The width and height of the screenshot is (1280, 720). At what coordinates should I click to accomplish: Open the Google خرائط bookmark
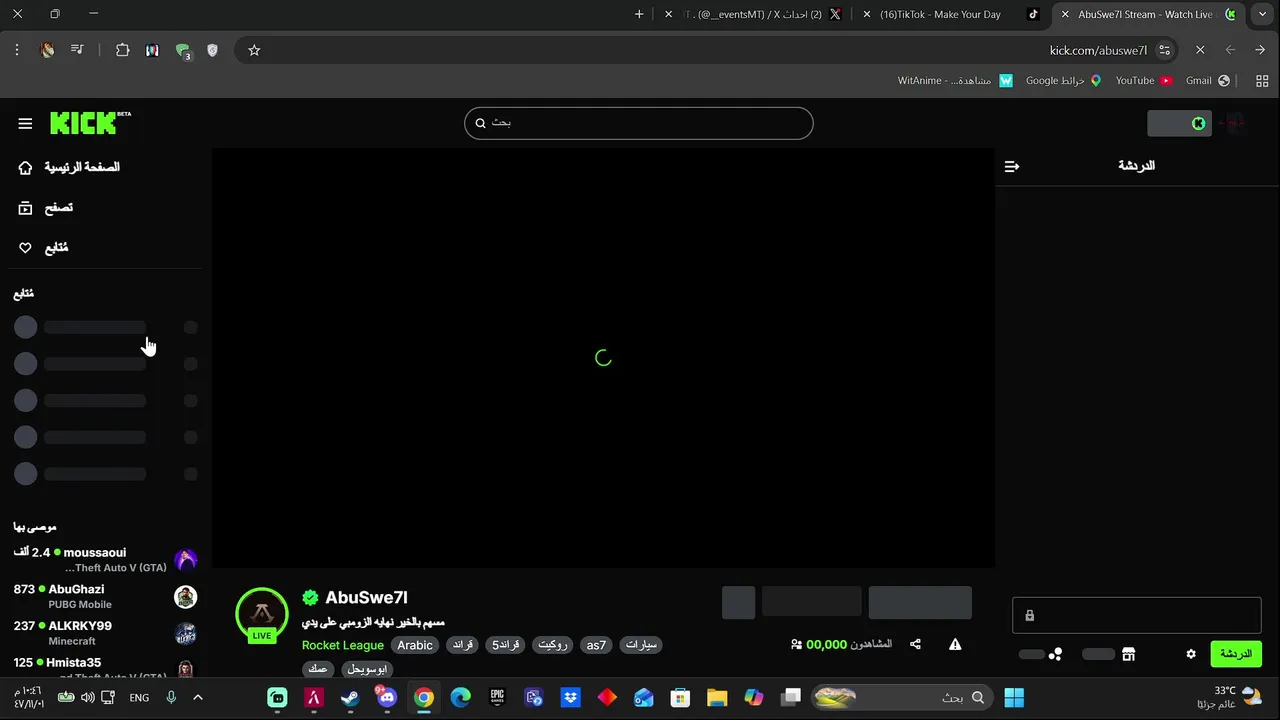point(1063,80)
